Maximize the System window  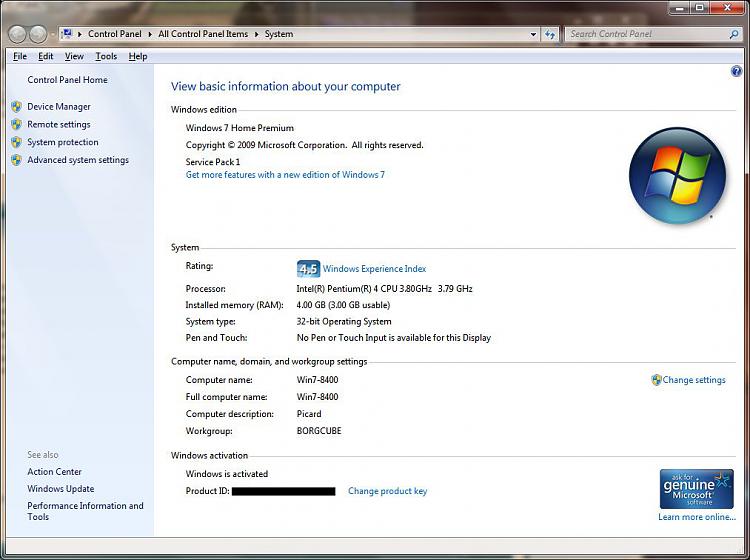(x=700, y=8)
